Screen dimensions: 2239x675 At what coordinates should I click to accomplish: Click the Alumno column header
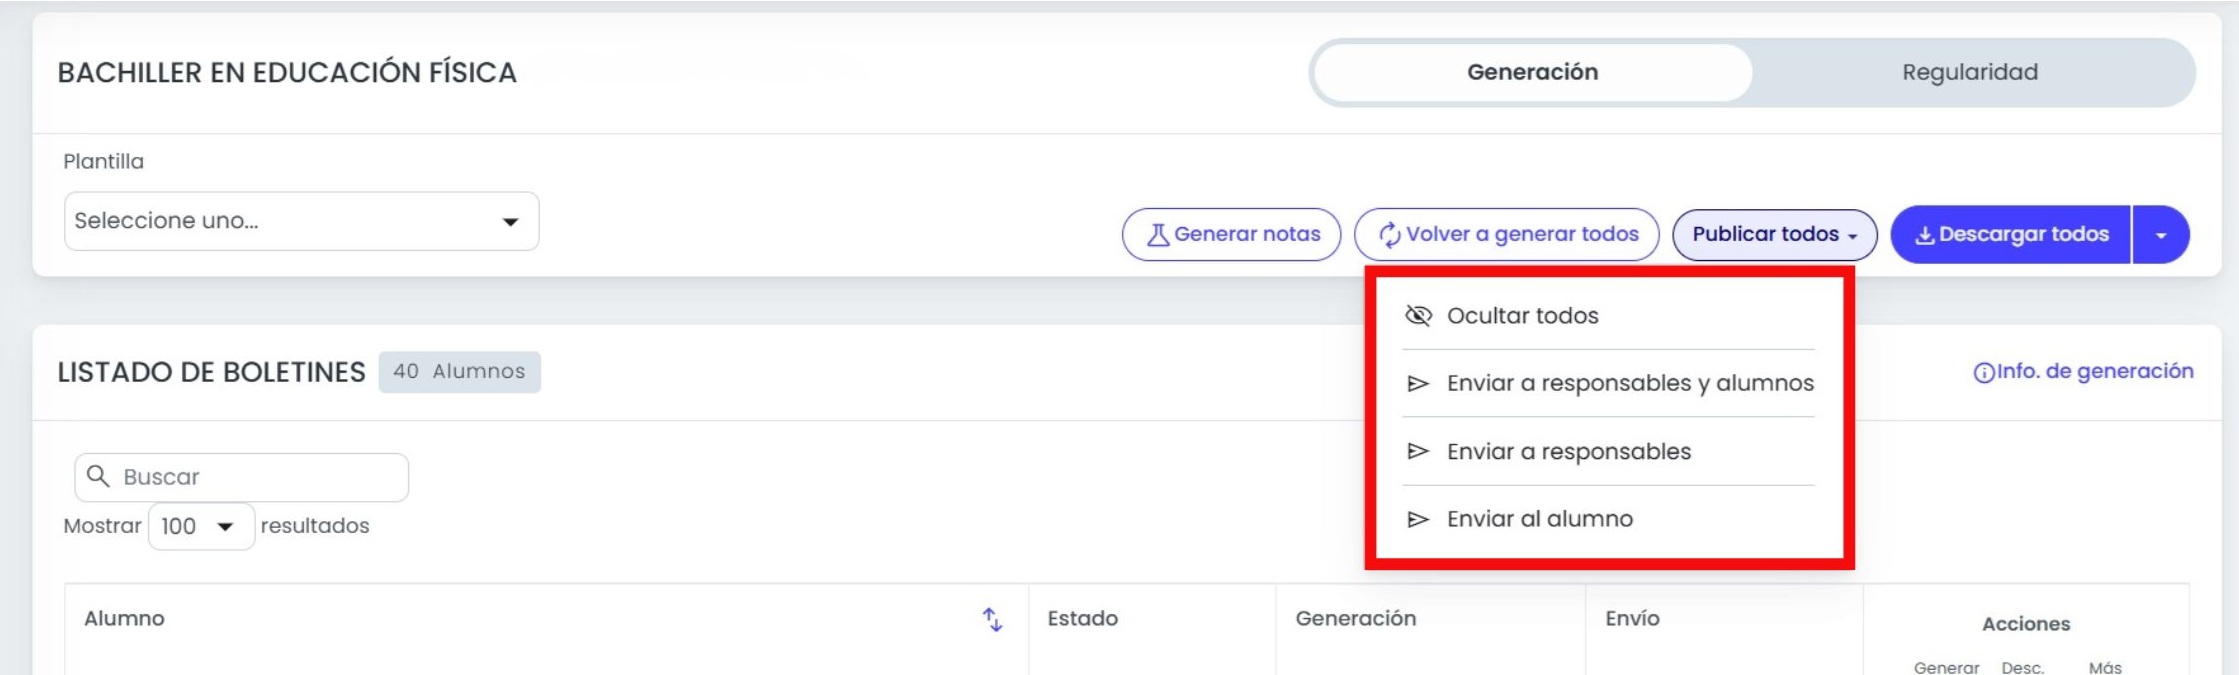click(x=124, y=619)
